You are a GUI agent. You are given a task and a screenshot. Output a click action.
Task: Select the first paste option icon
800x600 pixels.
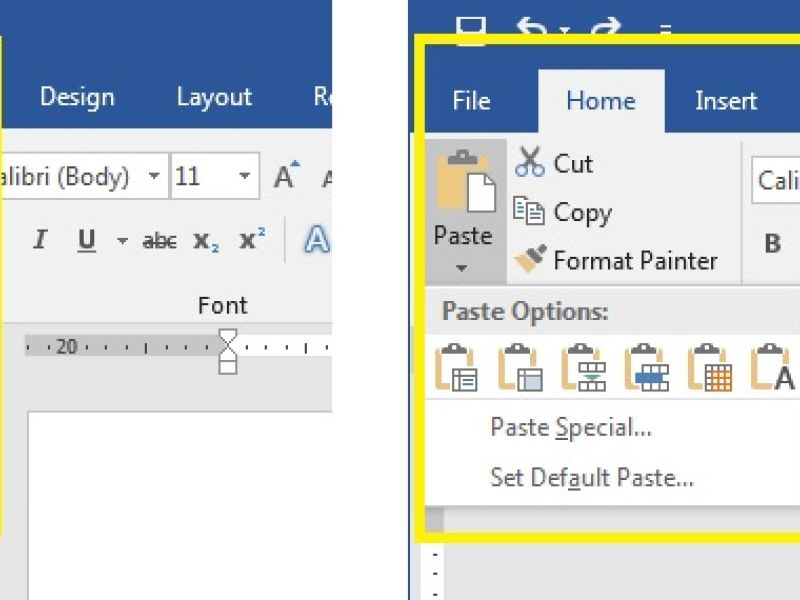click(x=456, y=368)
